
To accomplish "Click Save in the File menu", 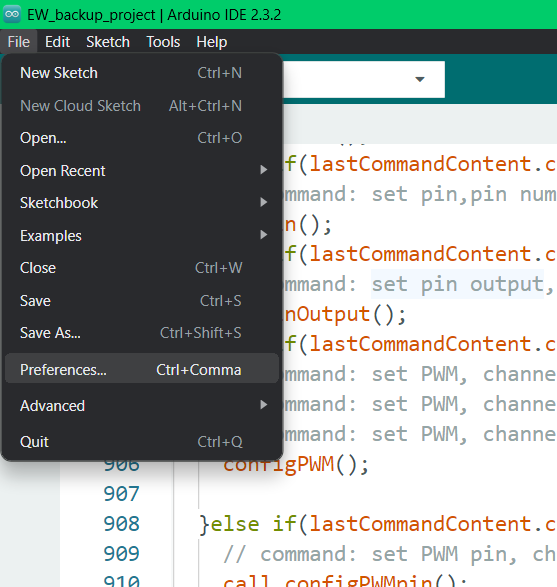I will point(141,301).
